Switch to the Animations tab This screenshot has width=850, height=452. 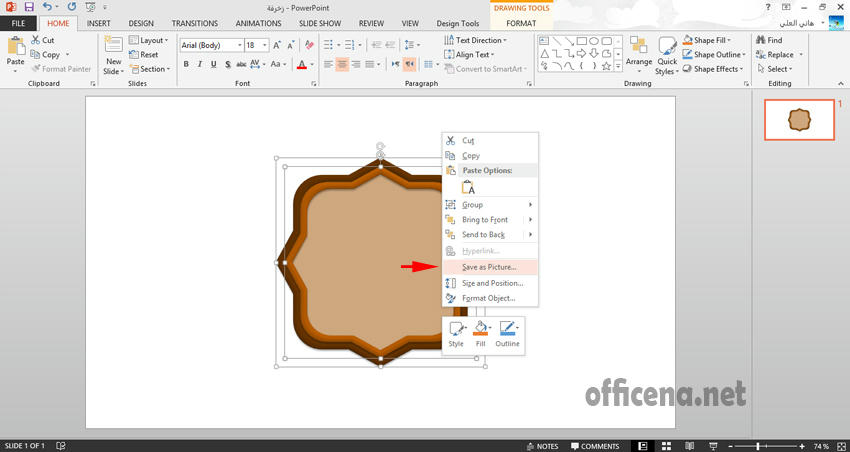(258, 23)
